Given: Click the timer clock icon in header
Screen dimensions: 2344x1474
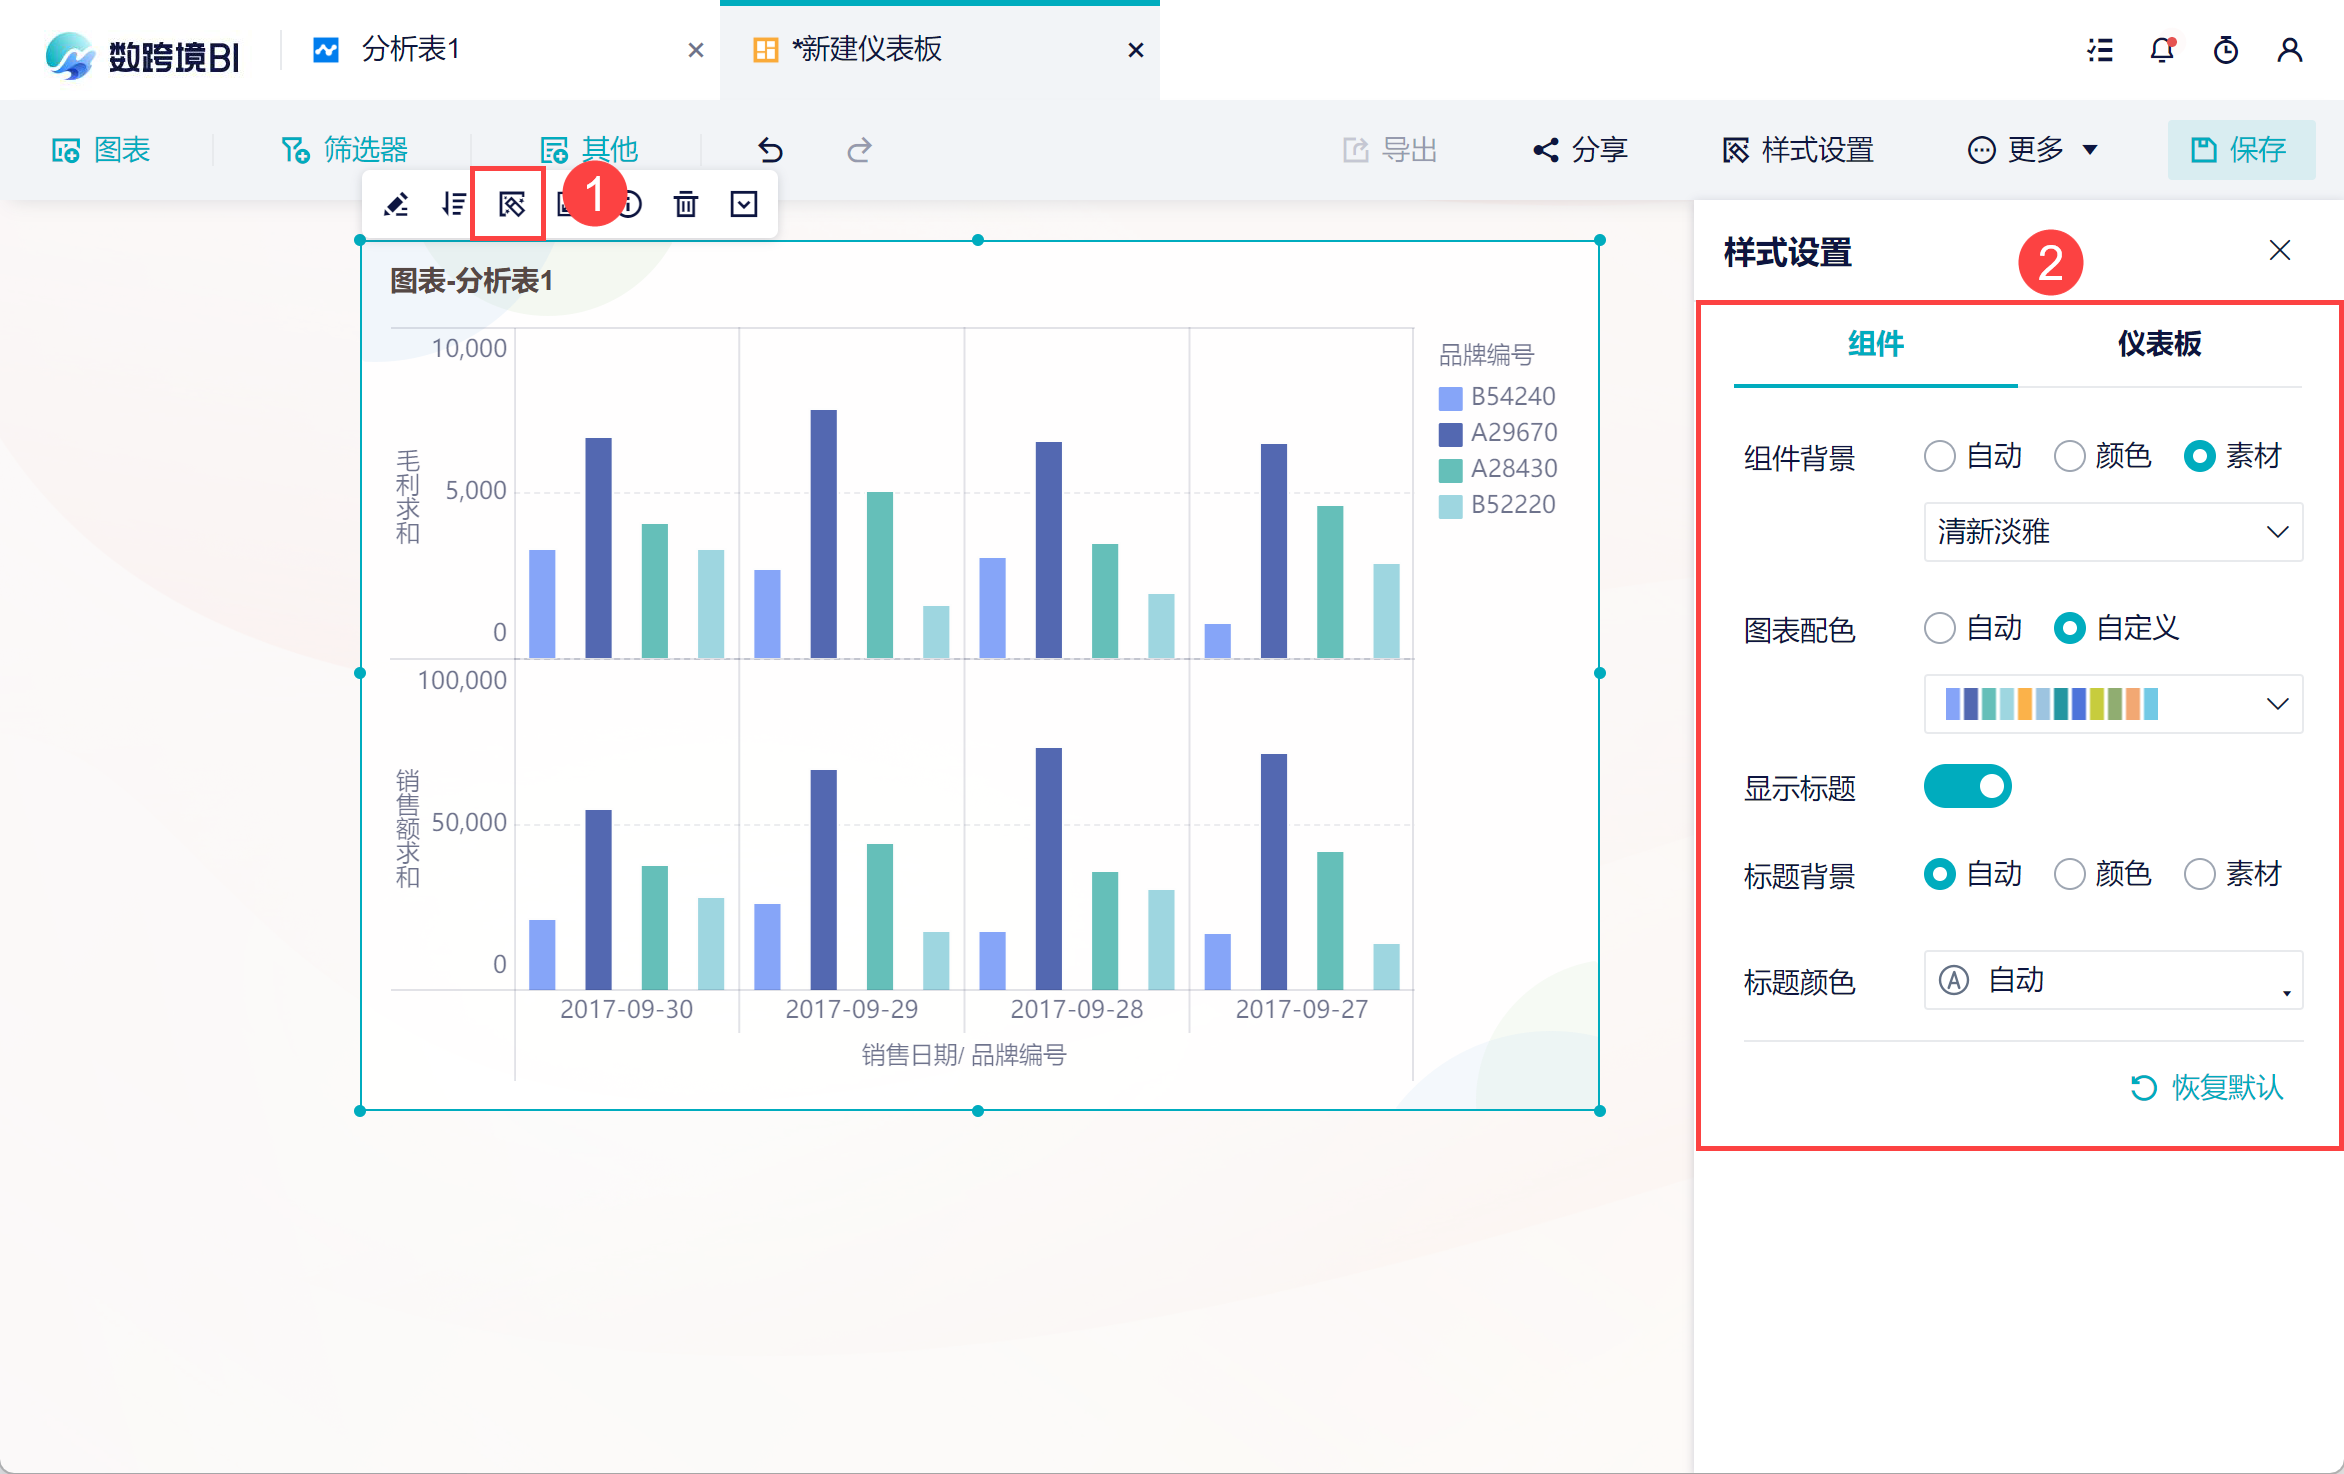Looking at the screenshot, I should click(2226, 50).
